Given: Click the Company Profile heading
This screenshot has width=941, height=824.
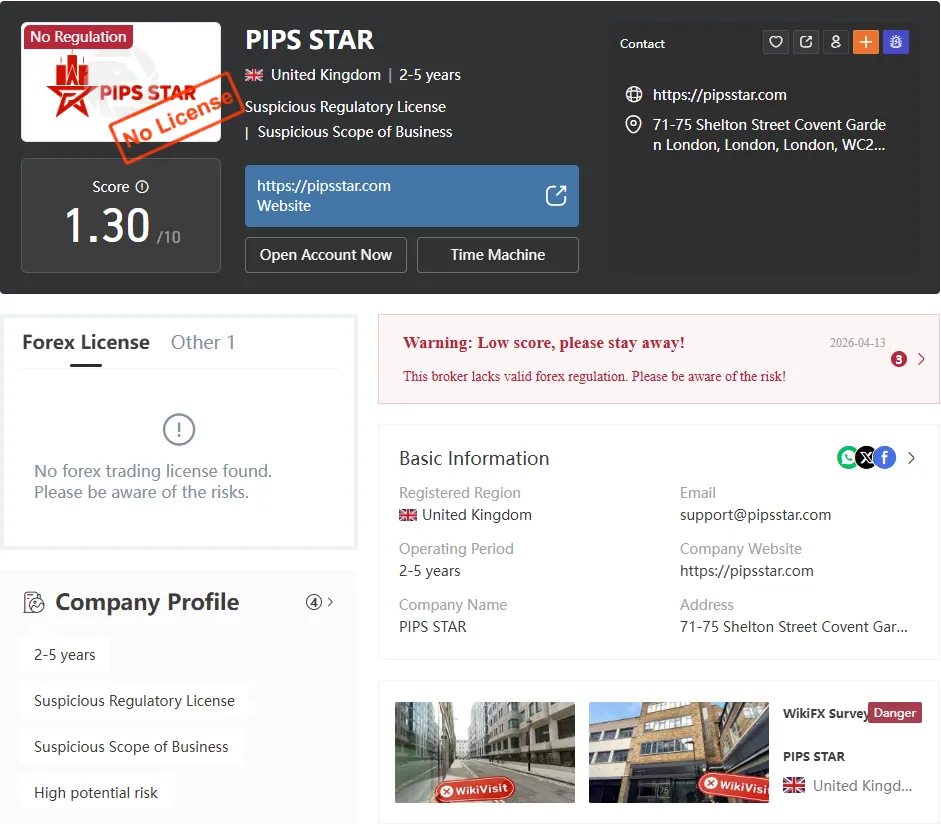Looking at the screenshot, I should pos(147,602).
